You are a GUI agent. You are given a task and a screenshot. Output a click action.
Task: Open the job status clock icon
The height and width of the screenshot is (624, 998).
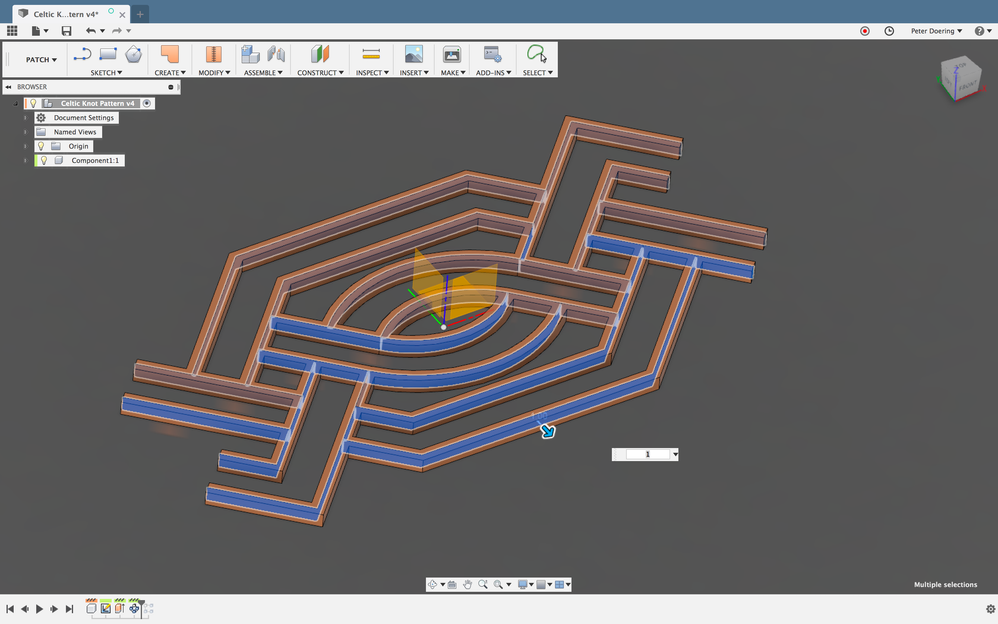click(889, 31)
